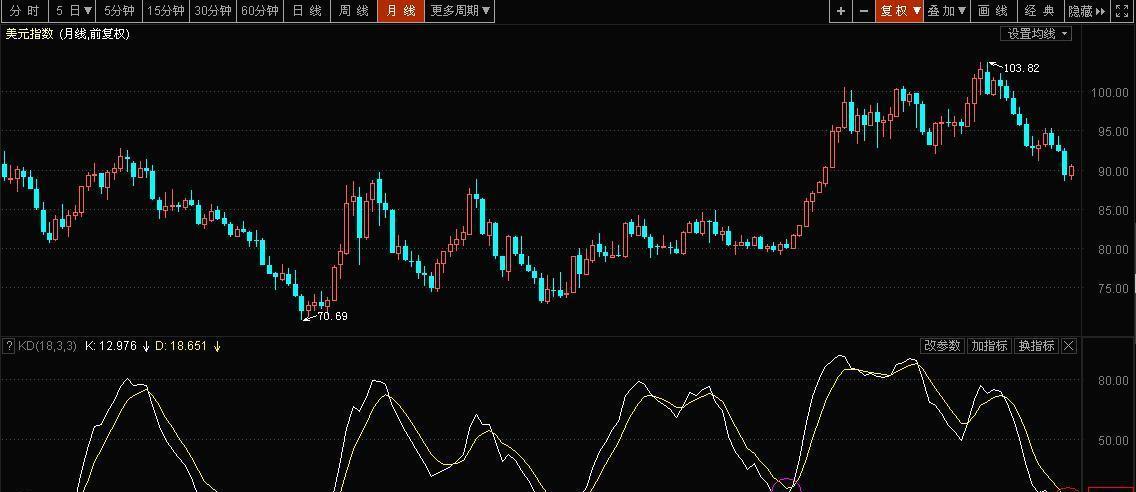Open the 复权 adjustment dropdown
Image resolution: width=1136 pixels, height=492 pixels.
tap(900, 11)
